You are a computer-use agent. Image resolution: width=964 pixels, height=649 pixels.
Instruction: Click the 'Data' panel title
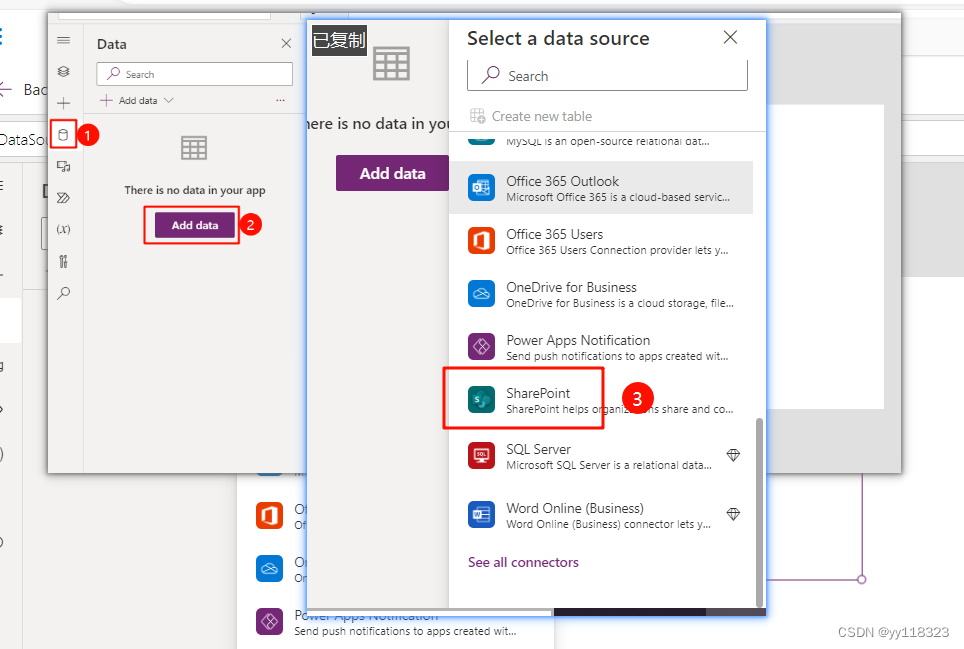pos(112,44)
